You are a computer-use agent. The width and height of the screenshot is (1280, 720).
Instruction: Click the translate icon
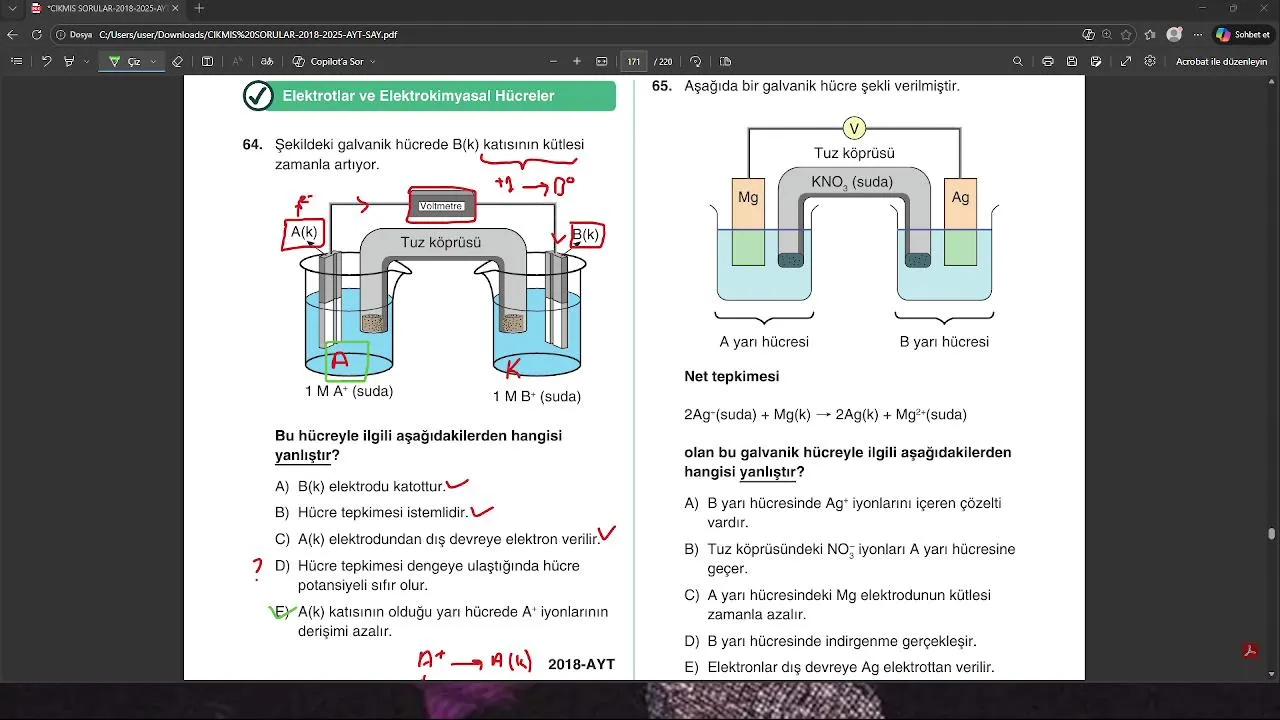pyautogui.click(x=267, y=61)
